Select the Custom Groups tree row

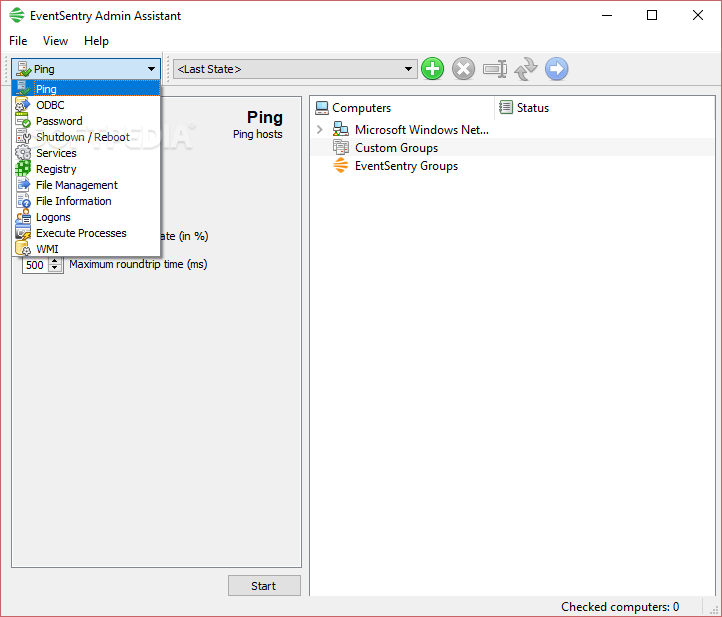[512, 147]
